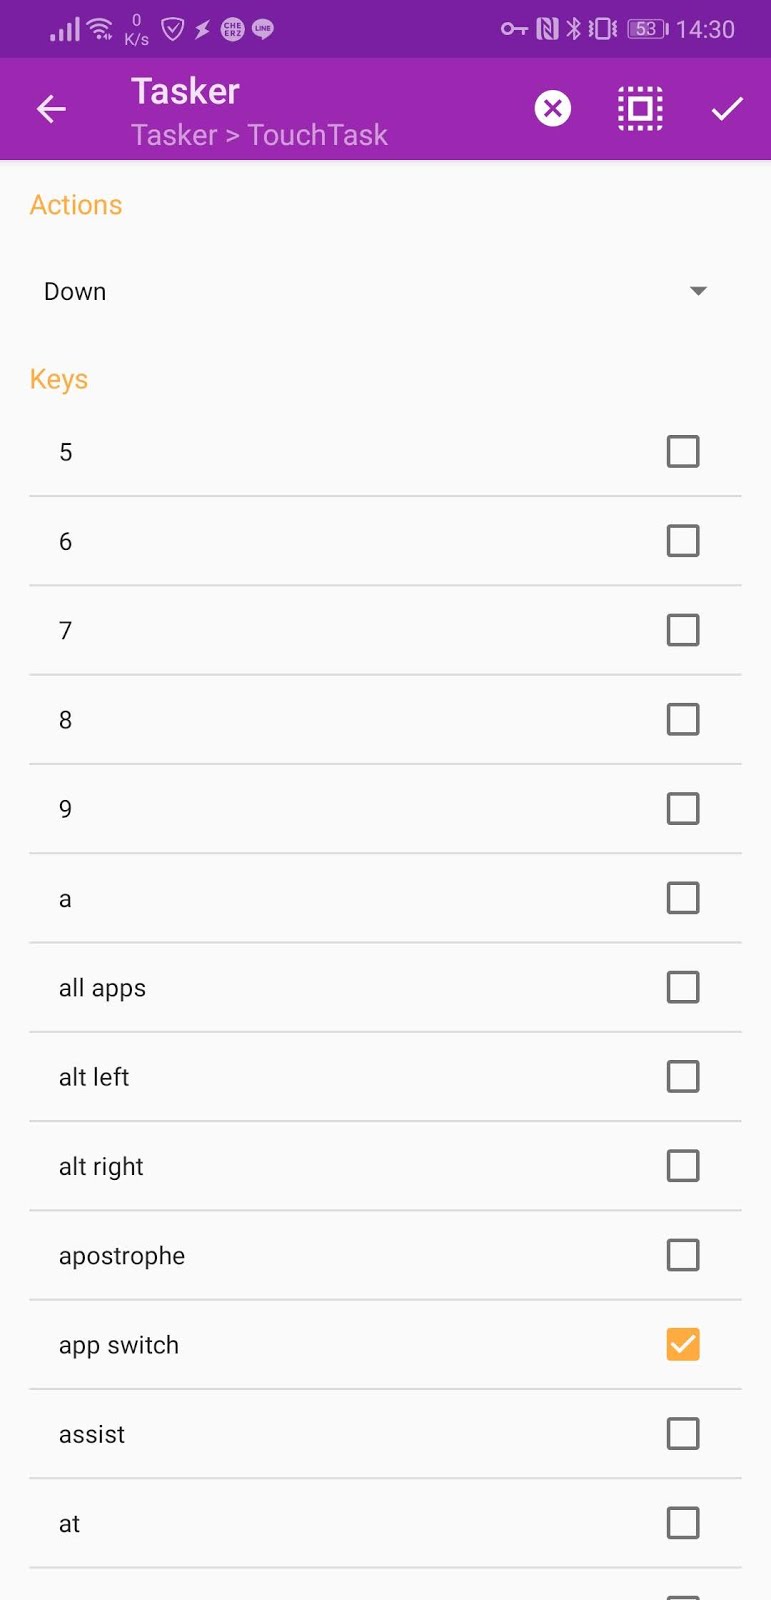Tap the Wi-Fi status icon
Viewport: 771px width, 1600px height.
100,29
